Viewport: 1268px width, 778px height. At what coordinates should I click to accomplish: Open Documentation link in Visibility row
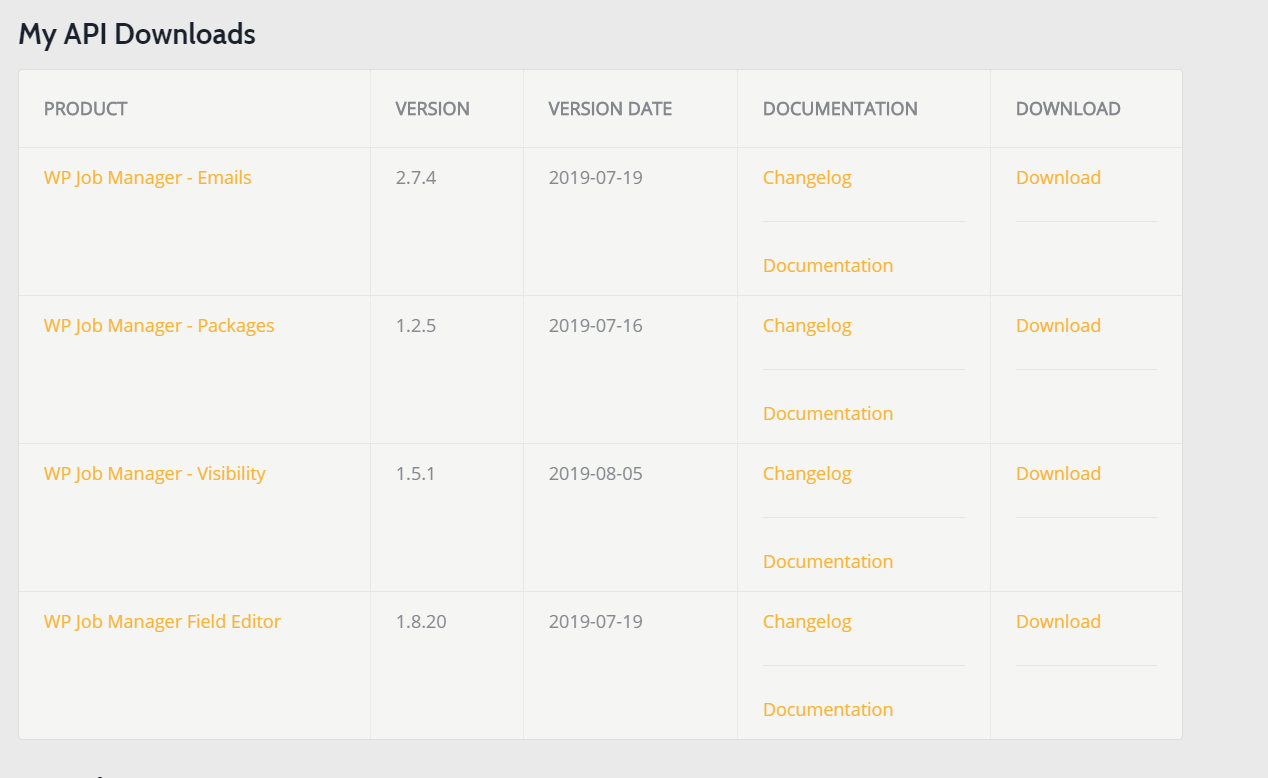coord(828,562)
